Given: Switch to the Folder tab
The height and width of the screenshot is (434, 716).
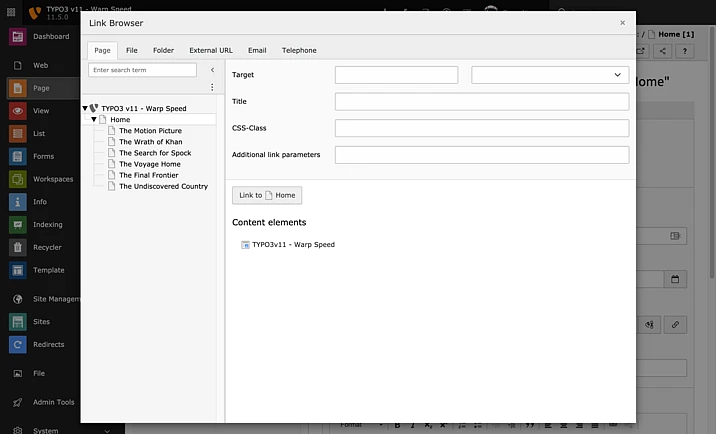Looking at the screenshot, I should [163, 50].
